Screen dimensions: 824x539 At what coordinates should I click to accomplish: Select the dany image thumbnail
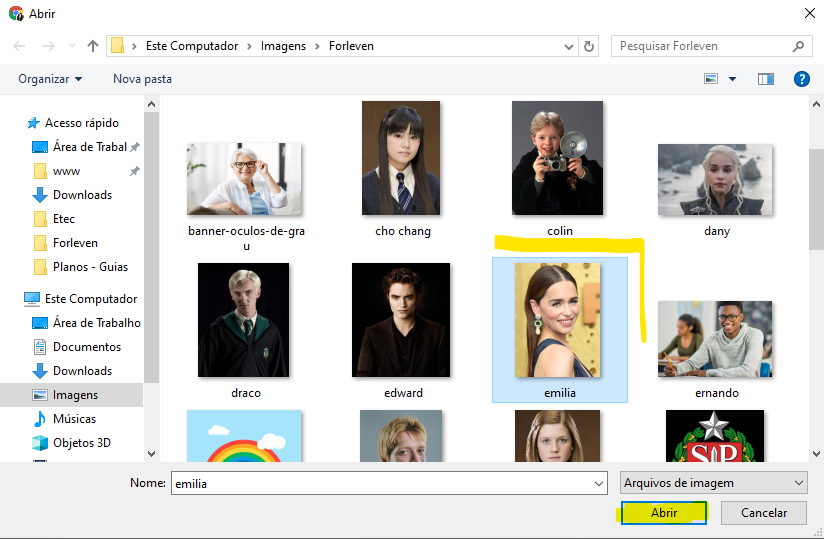715,180
